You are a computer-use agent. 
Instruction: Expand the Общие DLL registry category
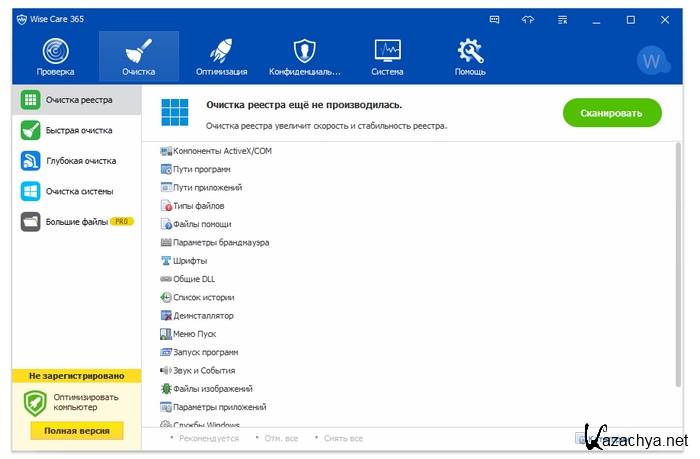193,279
